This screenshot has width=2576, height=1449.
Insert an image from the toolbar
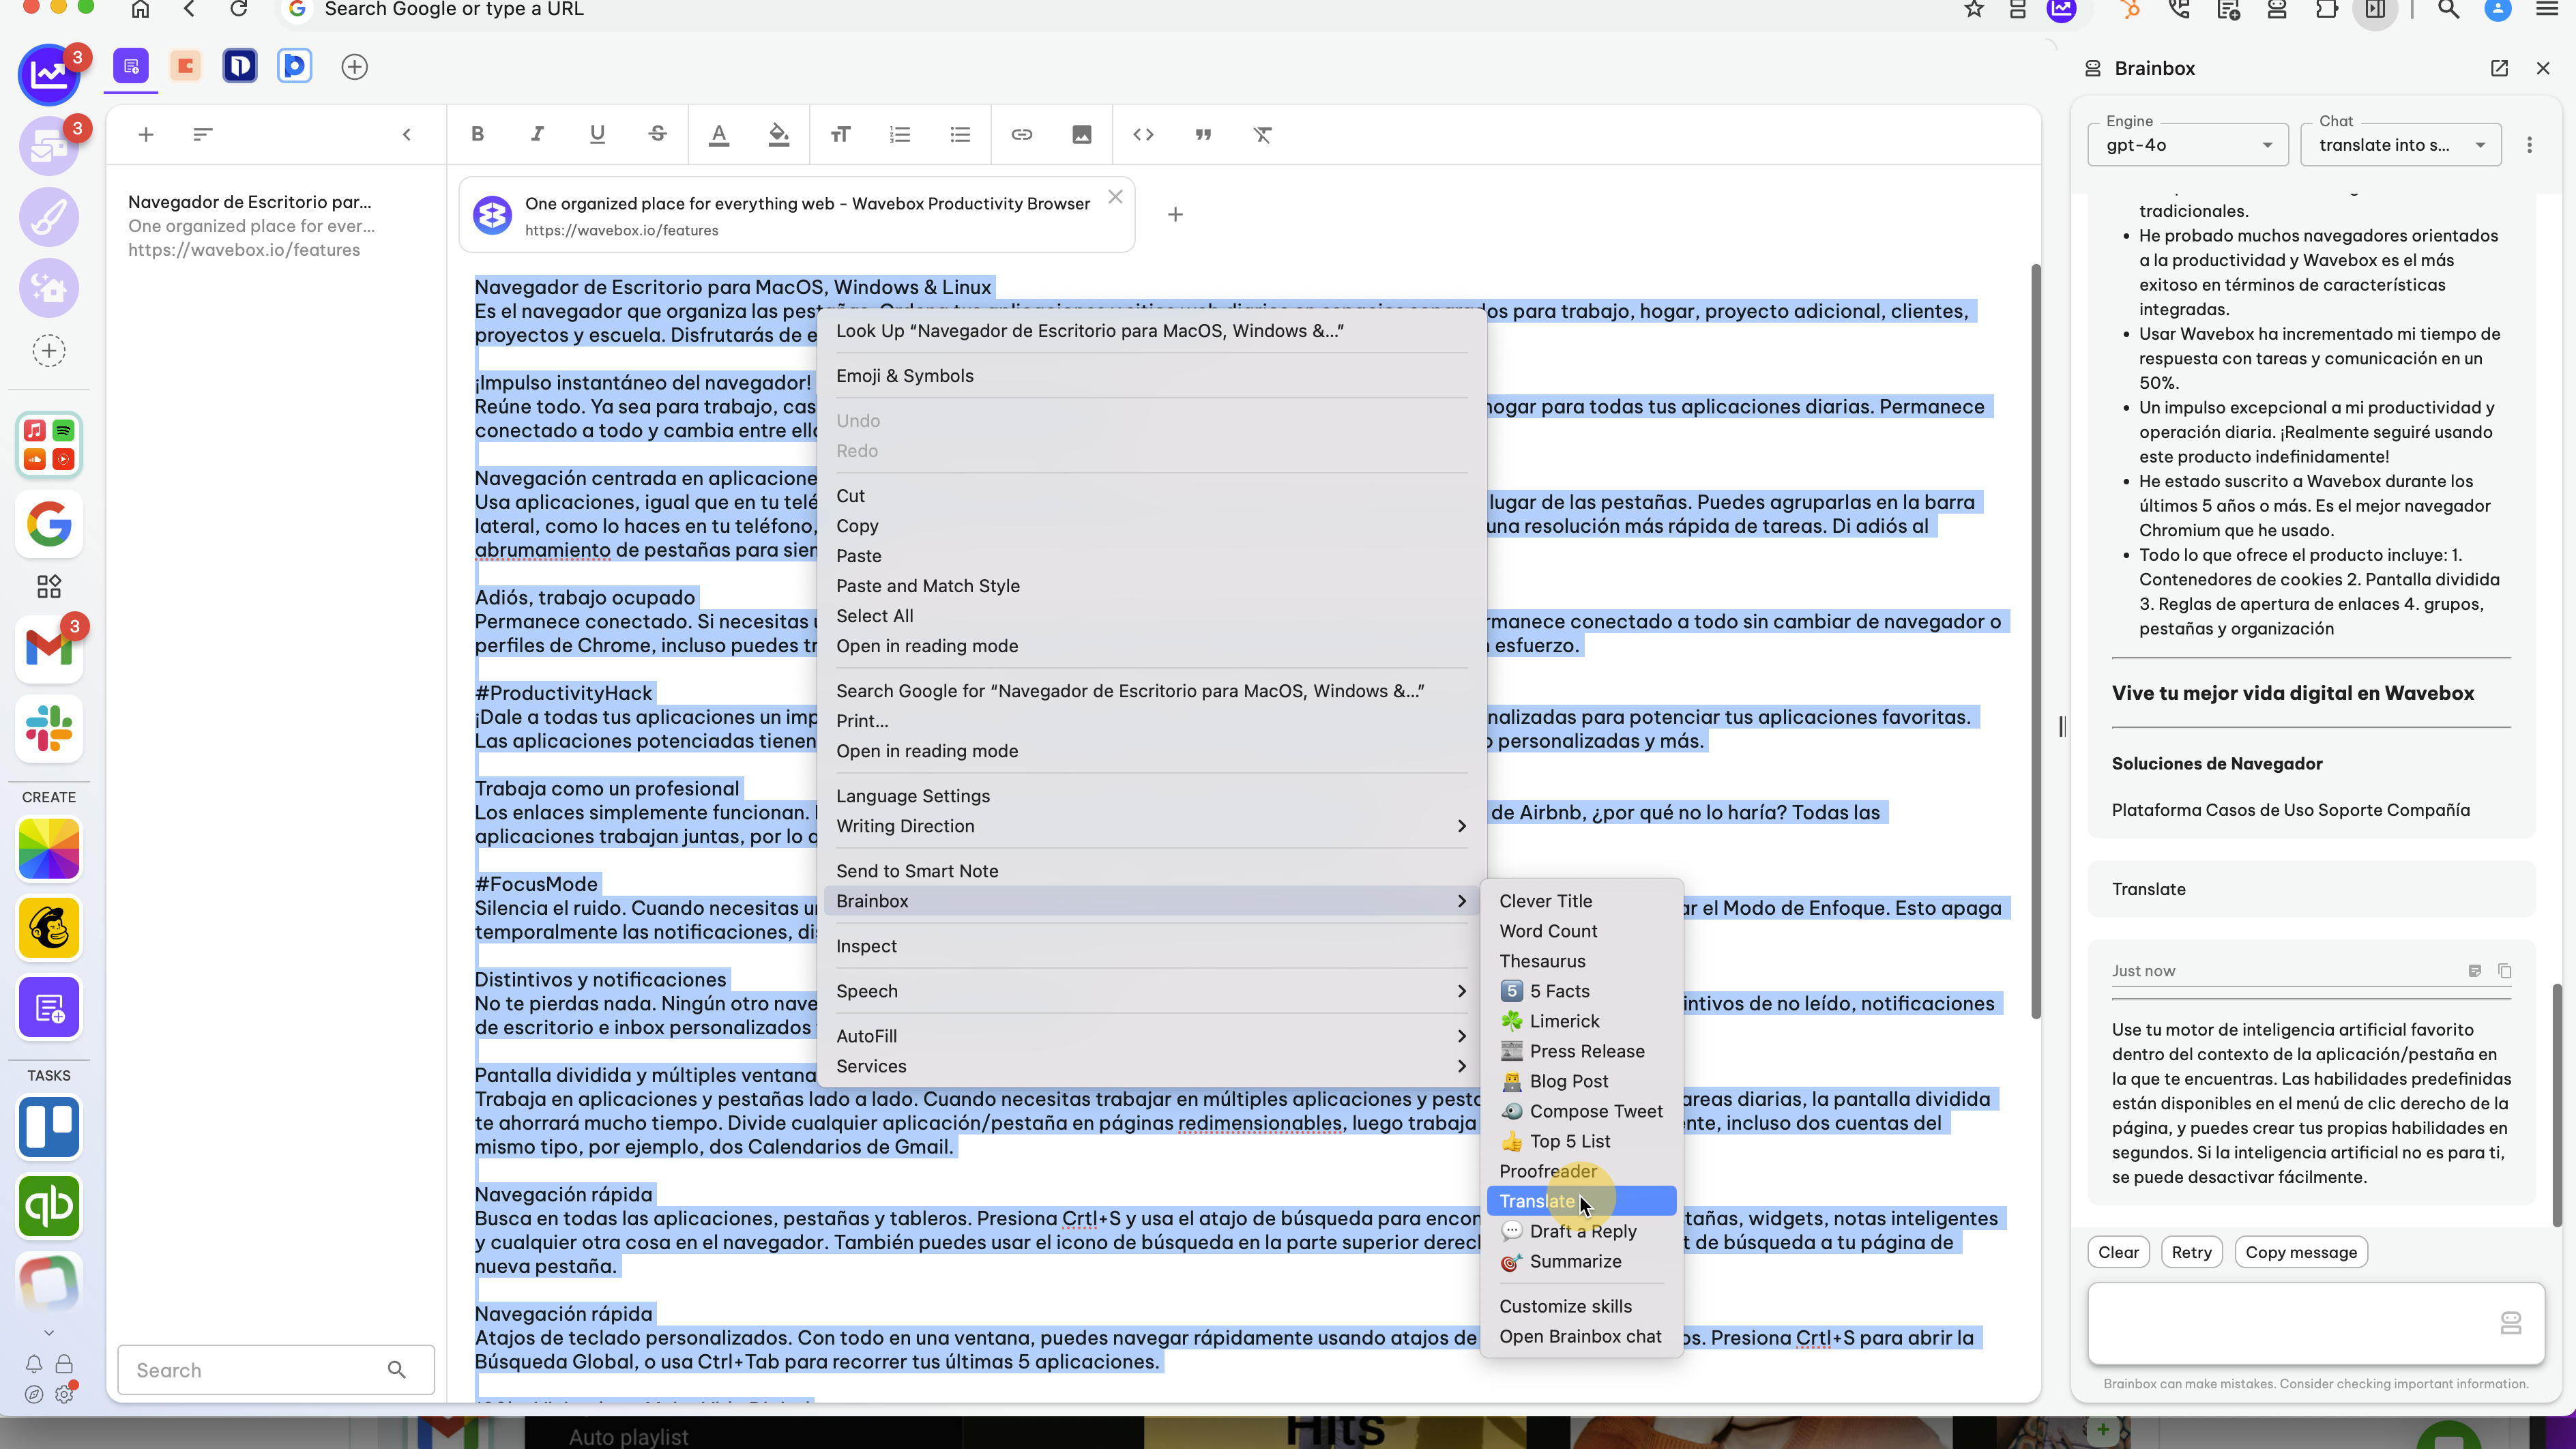[1081, 134]
